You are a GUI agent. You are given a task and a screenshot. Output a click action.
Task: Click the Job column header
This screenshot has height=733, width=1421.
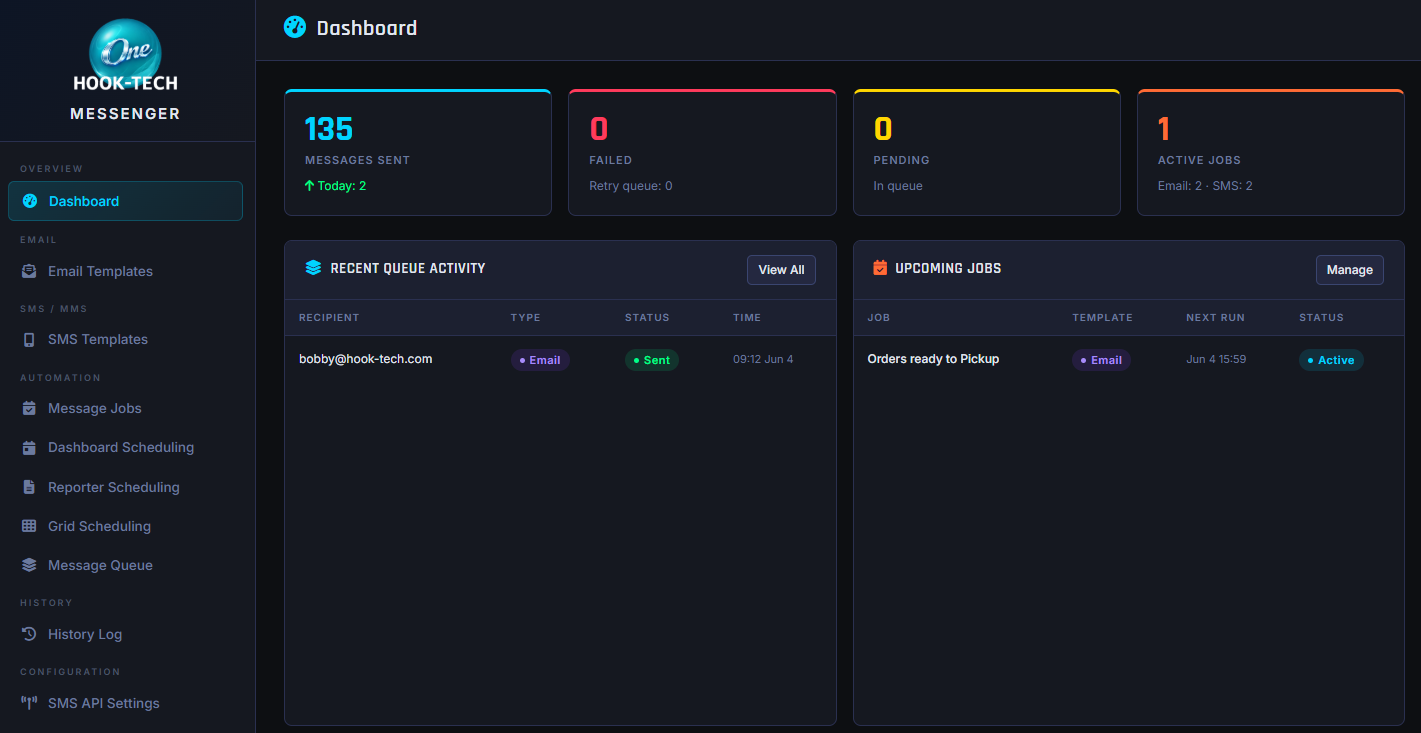878,318
